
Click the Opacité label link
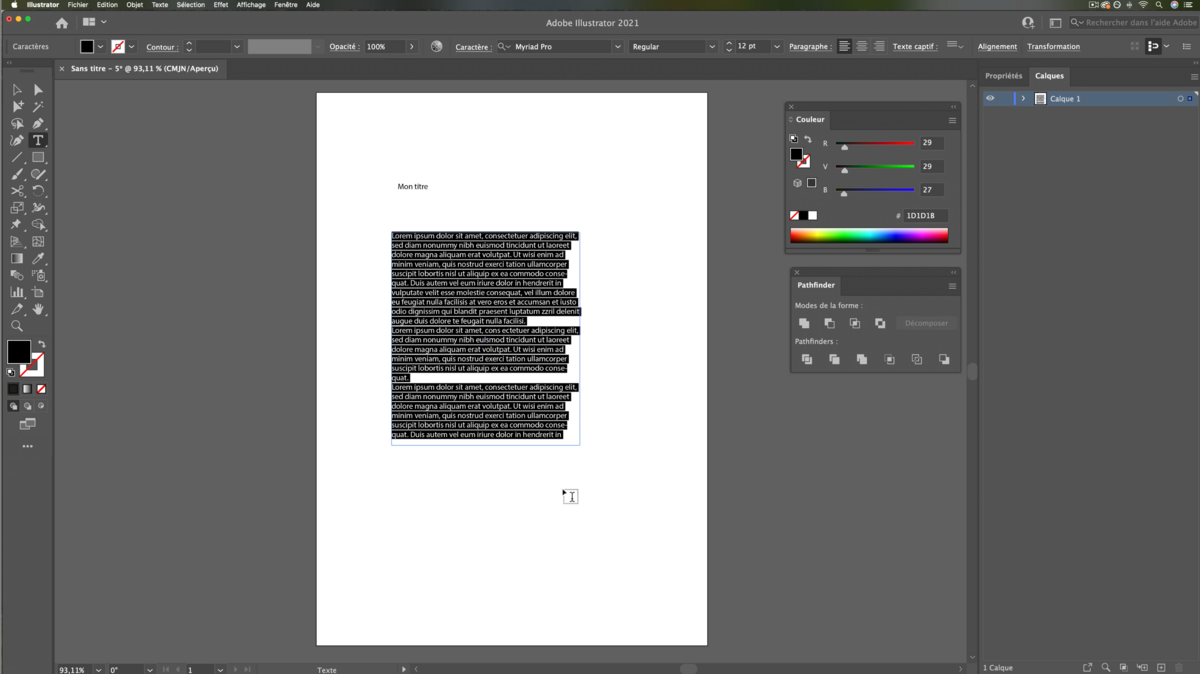click(x=343, y=47)
